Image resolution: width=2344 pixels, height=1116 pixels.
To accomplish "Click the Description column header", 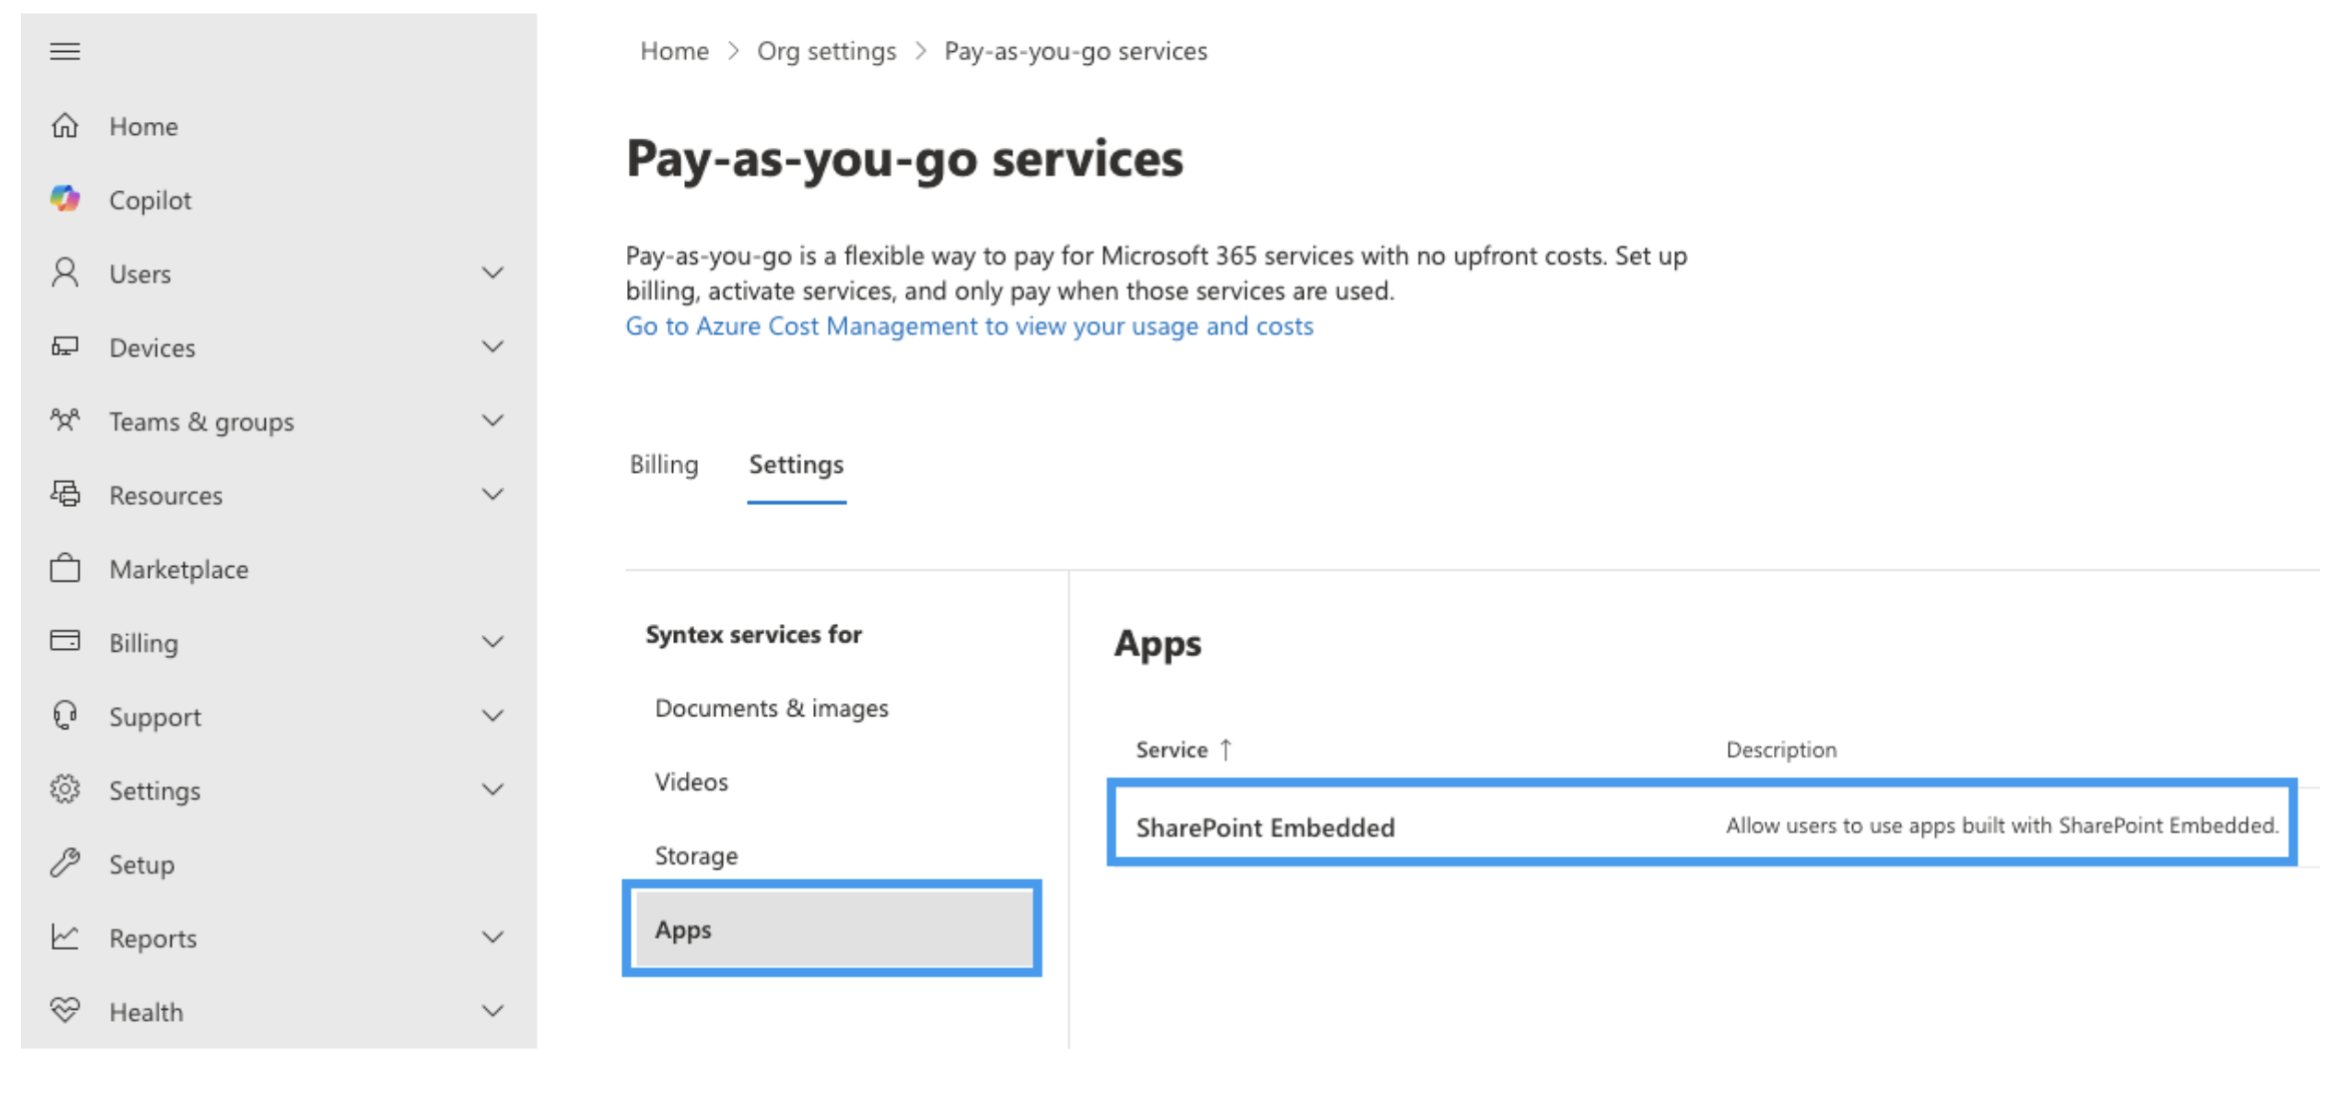I will tap(1781, 749).
